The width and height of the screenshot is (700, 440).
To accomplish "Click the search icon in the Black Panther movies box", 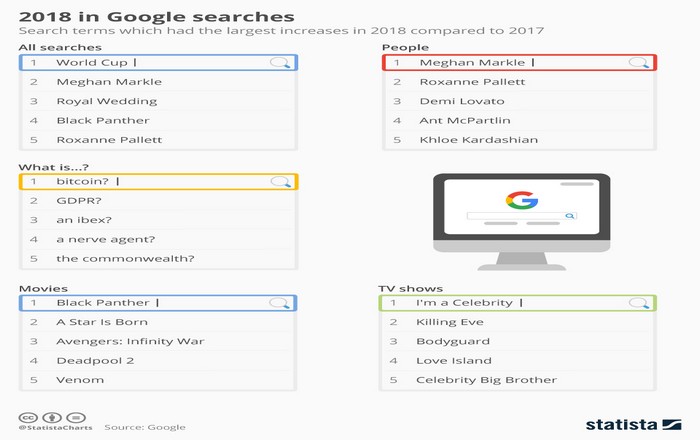I will click(x=279, y=303).
